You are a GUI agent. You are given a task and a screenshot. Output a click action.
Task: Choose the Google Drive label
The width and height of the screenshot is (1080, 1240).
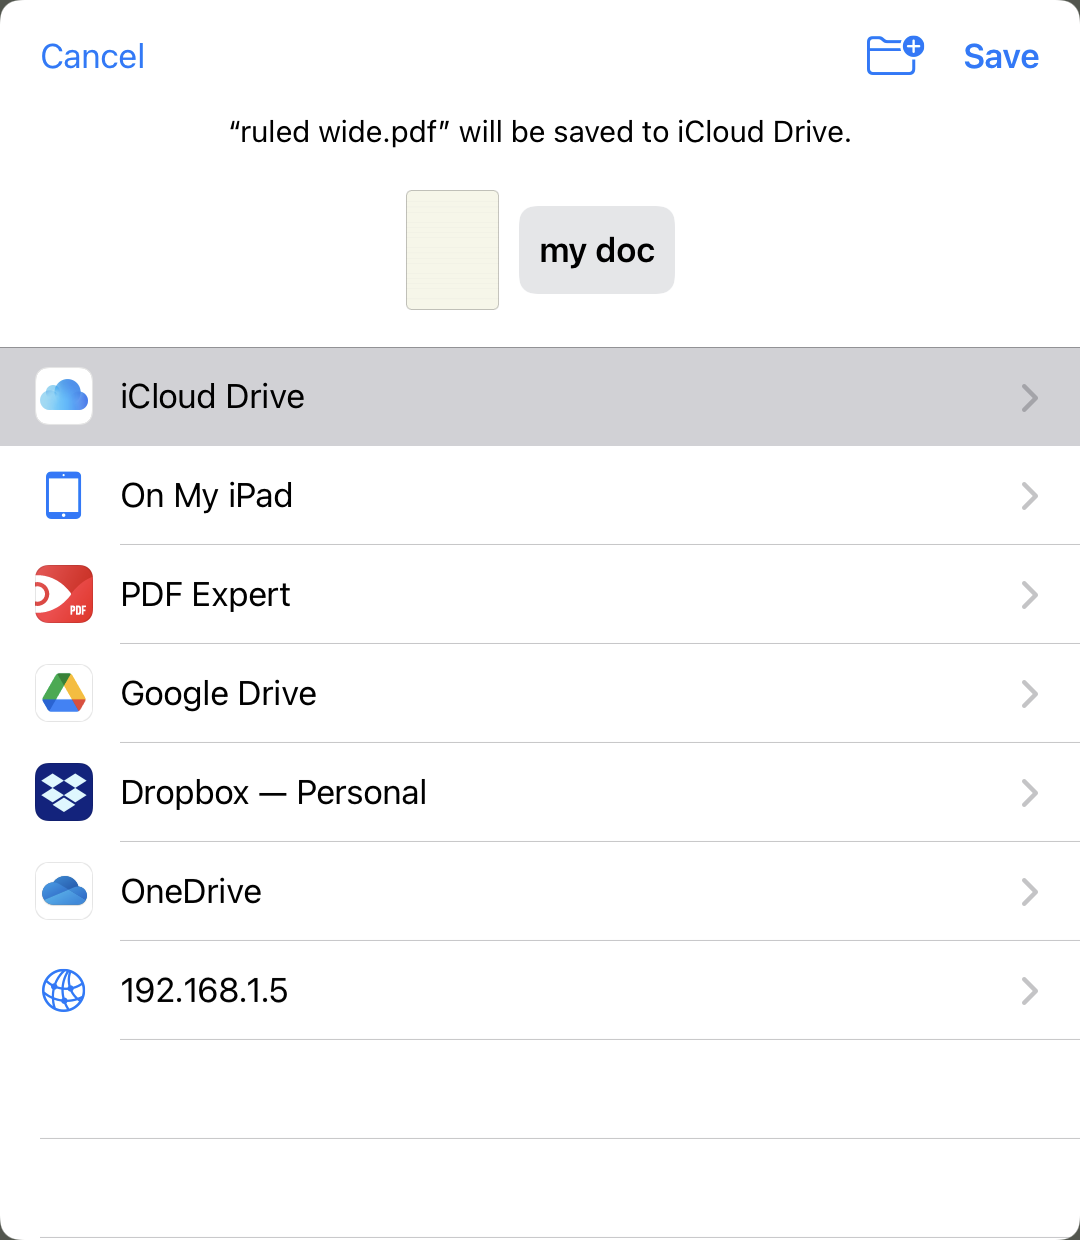pyautogui.click(x=218, y=694)
